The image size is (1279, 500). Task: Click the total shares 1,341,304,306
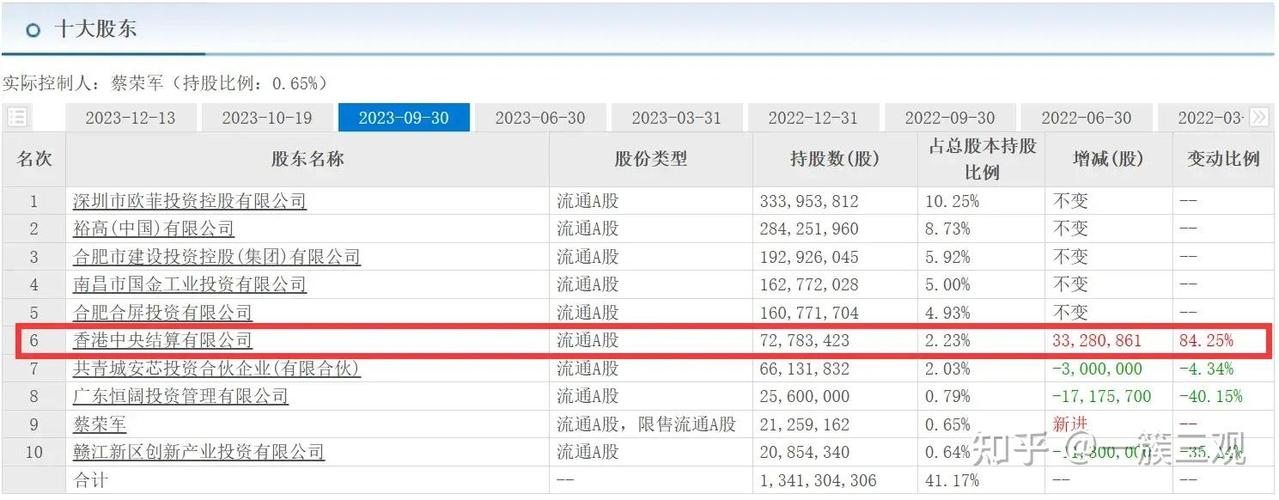tap(819, 480)
